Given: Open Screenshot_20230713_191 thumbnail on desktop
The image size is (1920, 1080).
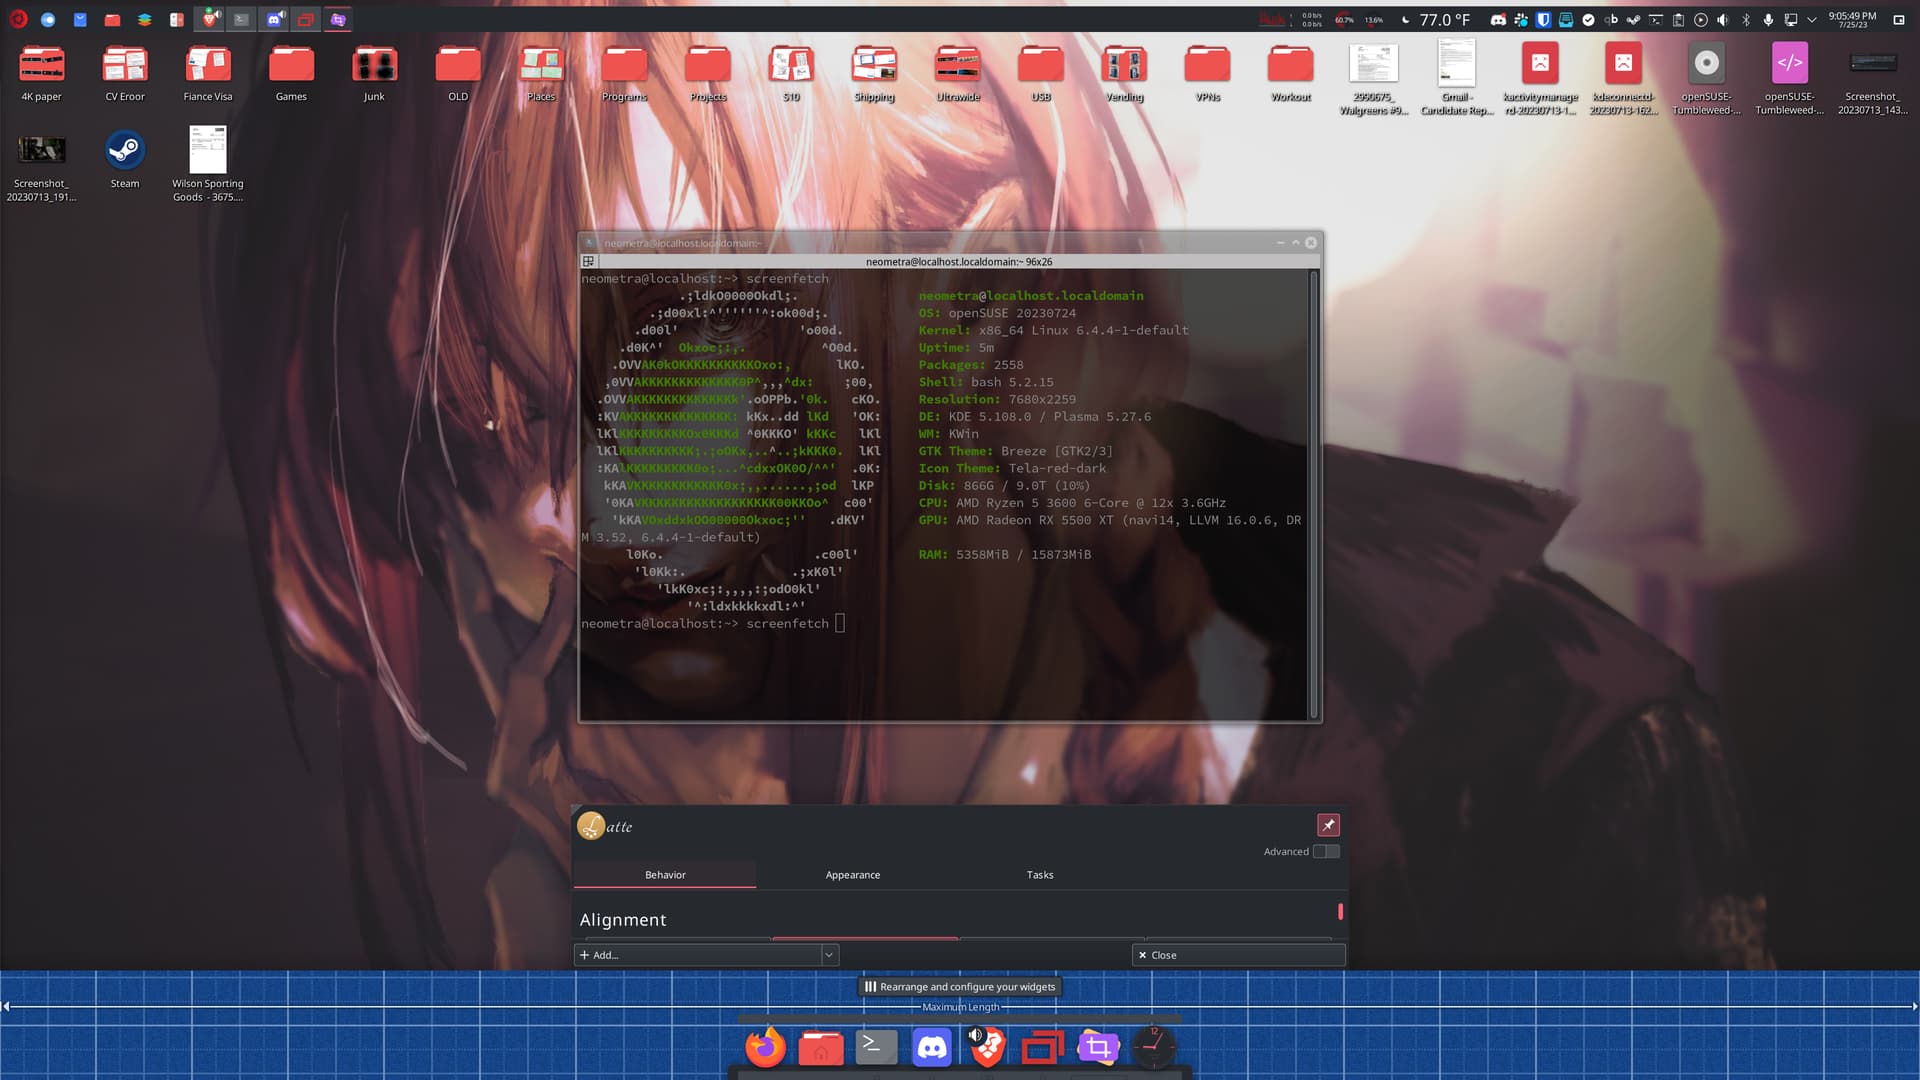Looking at the screenshot, I should click(x=41, y=166).
